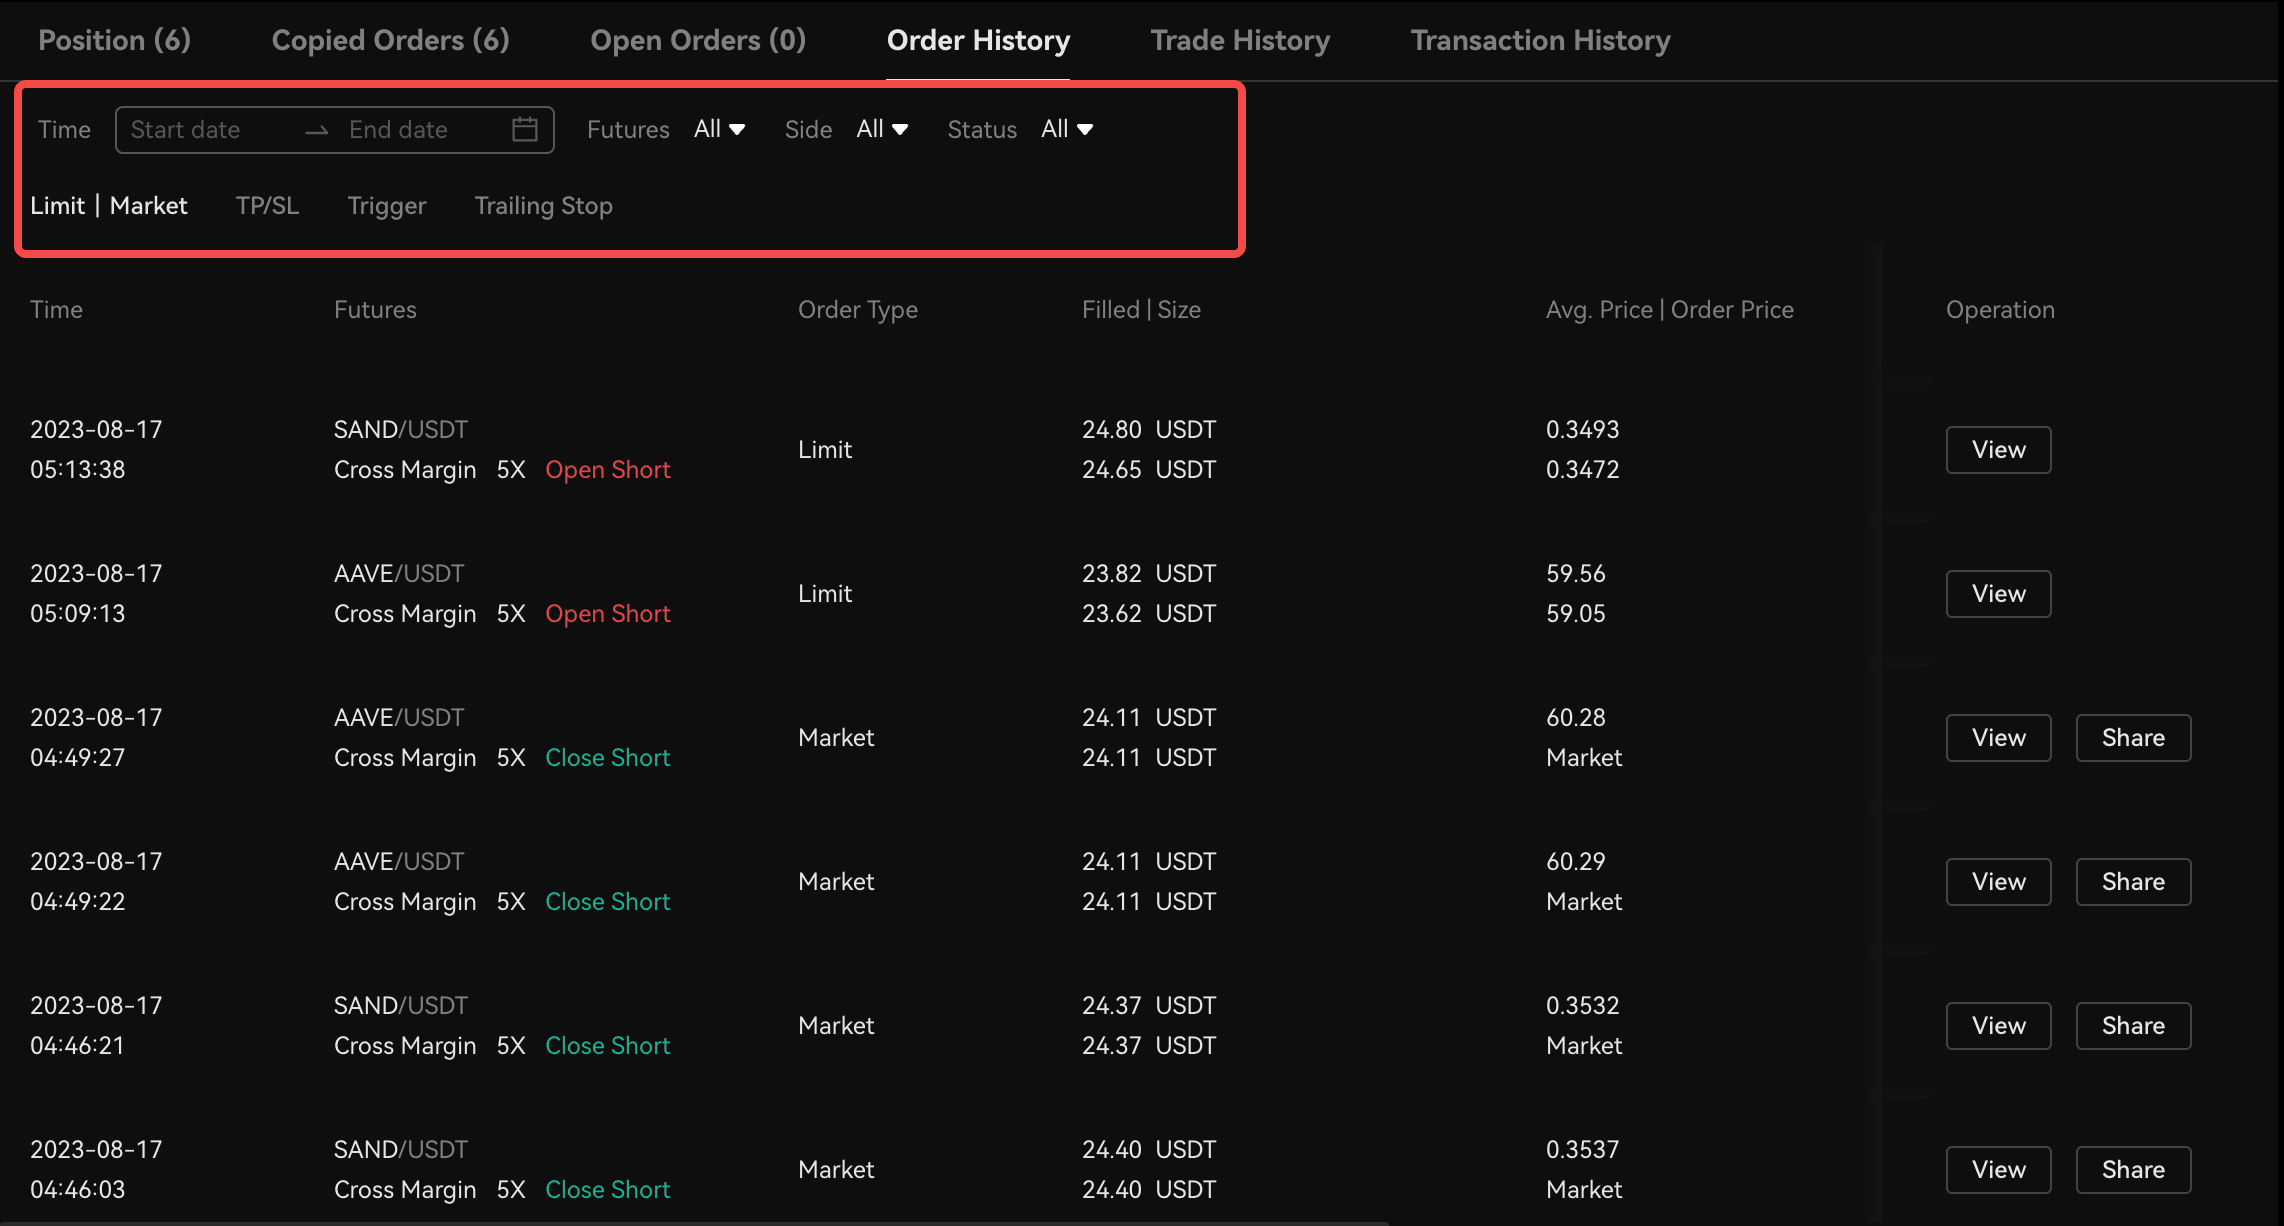Screen dimensions: 2284x1226
Task: Open the Status filter dropdown
Action: (1067, 129)
